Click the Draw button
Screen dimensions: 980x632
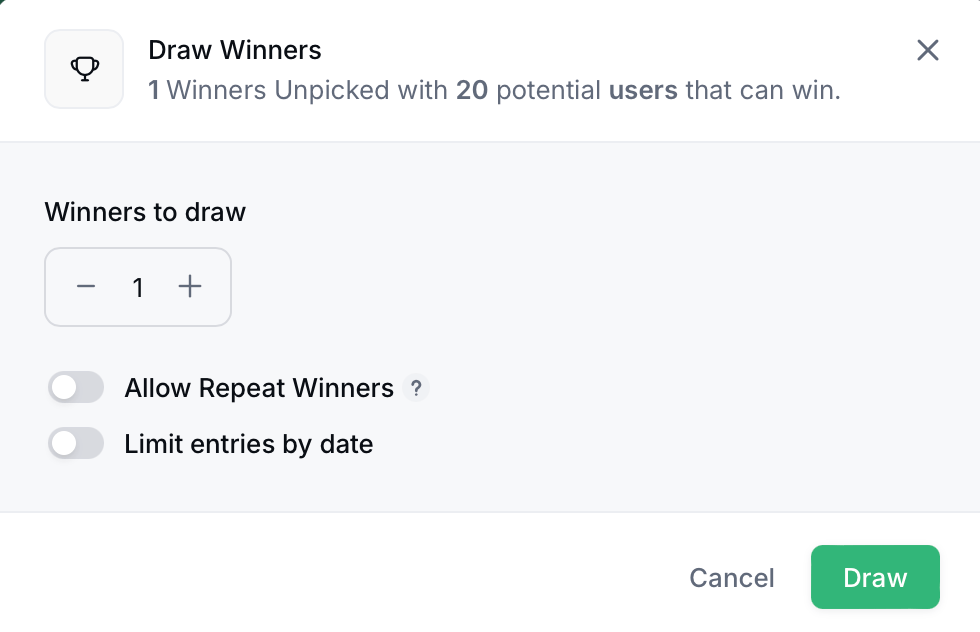[874, 577]
